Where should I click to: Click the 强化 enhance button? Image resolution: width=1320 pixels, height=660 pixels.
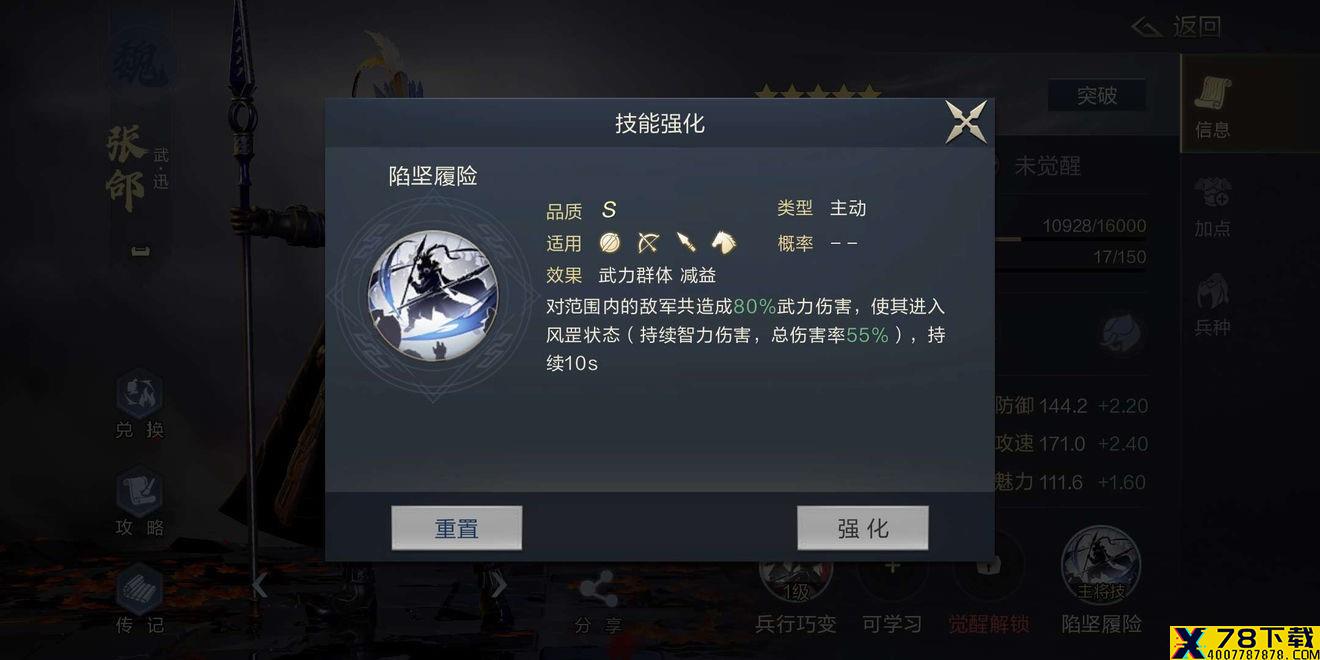pos(862,528)
